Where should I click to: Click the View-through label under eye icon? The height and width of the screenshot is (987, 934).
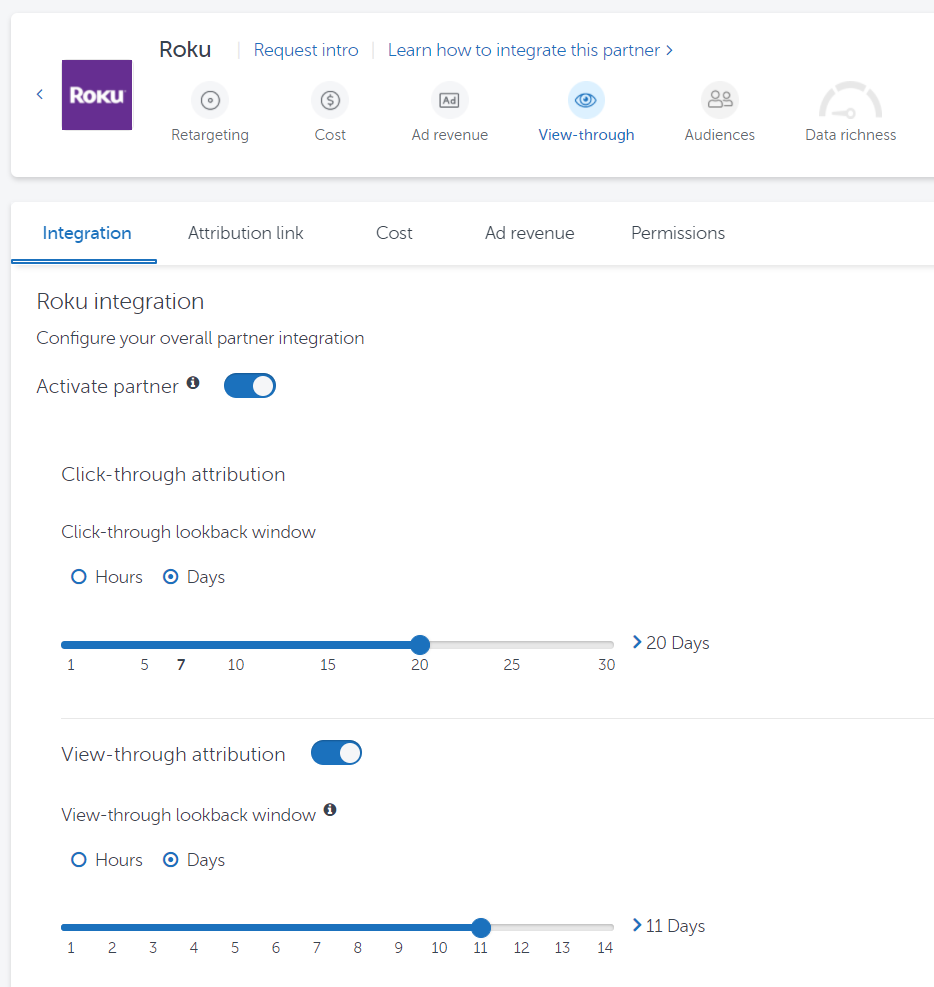pos(587,135)
